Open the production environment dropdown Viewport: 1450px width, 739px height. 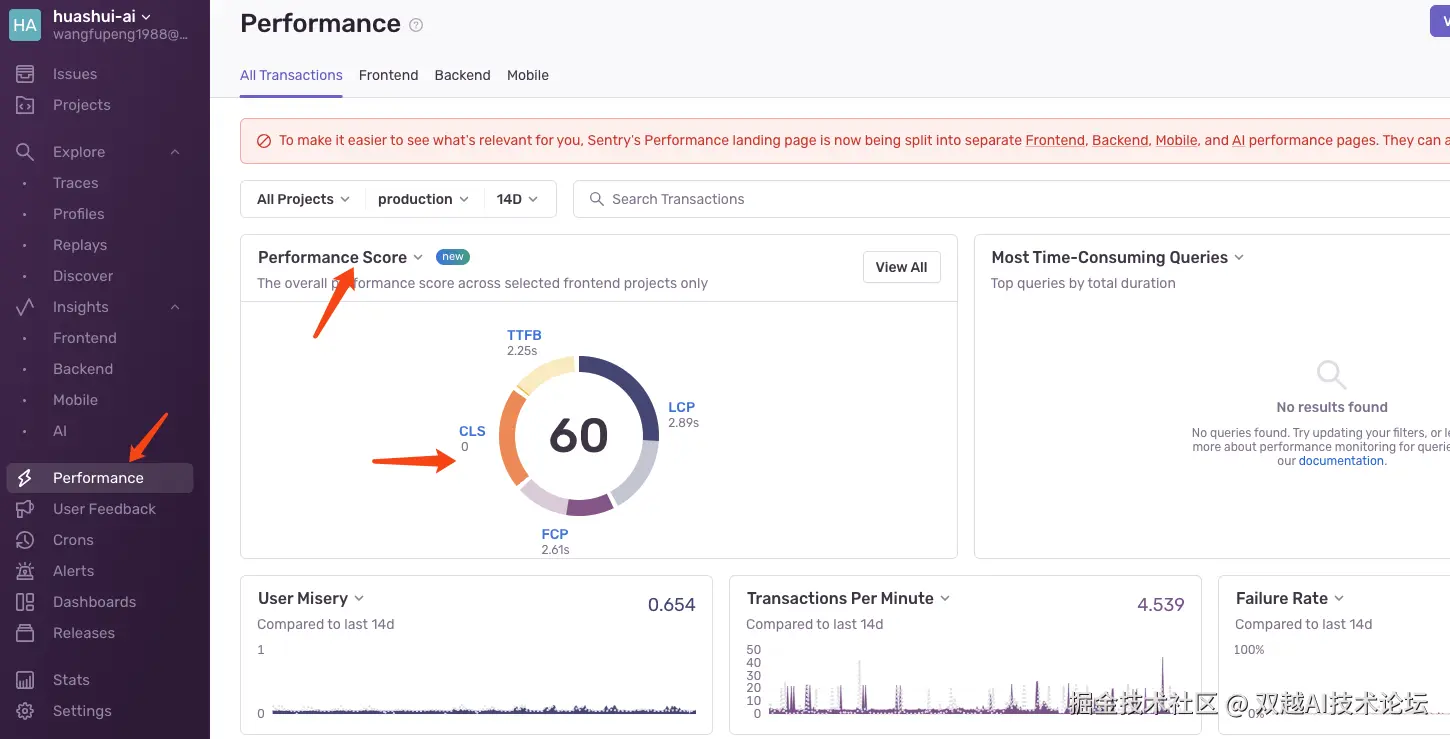[423, 199]
